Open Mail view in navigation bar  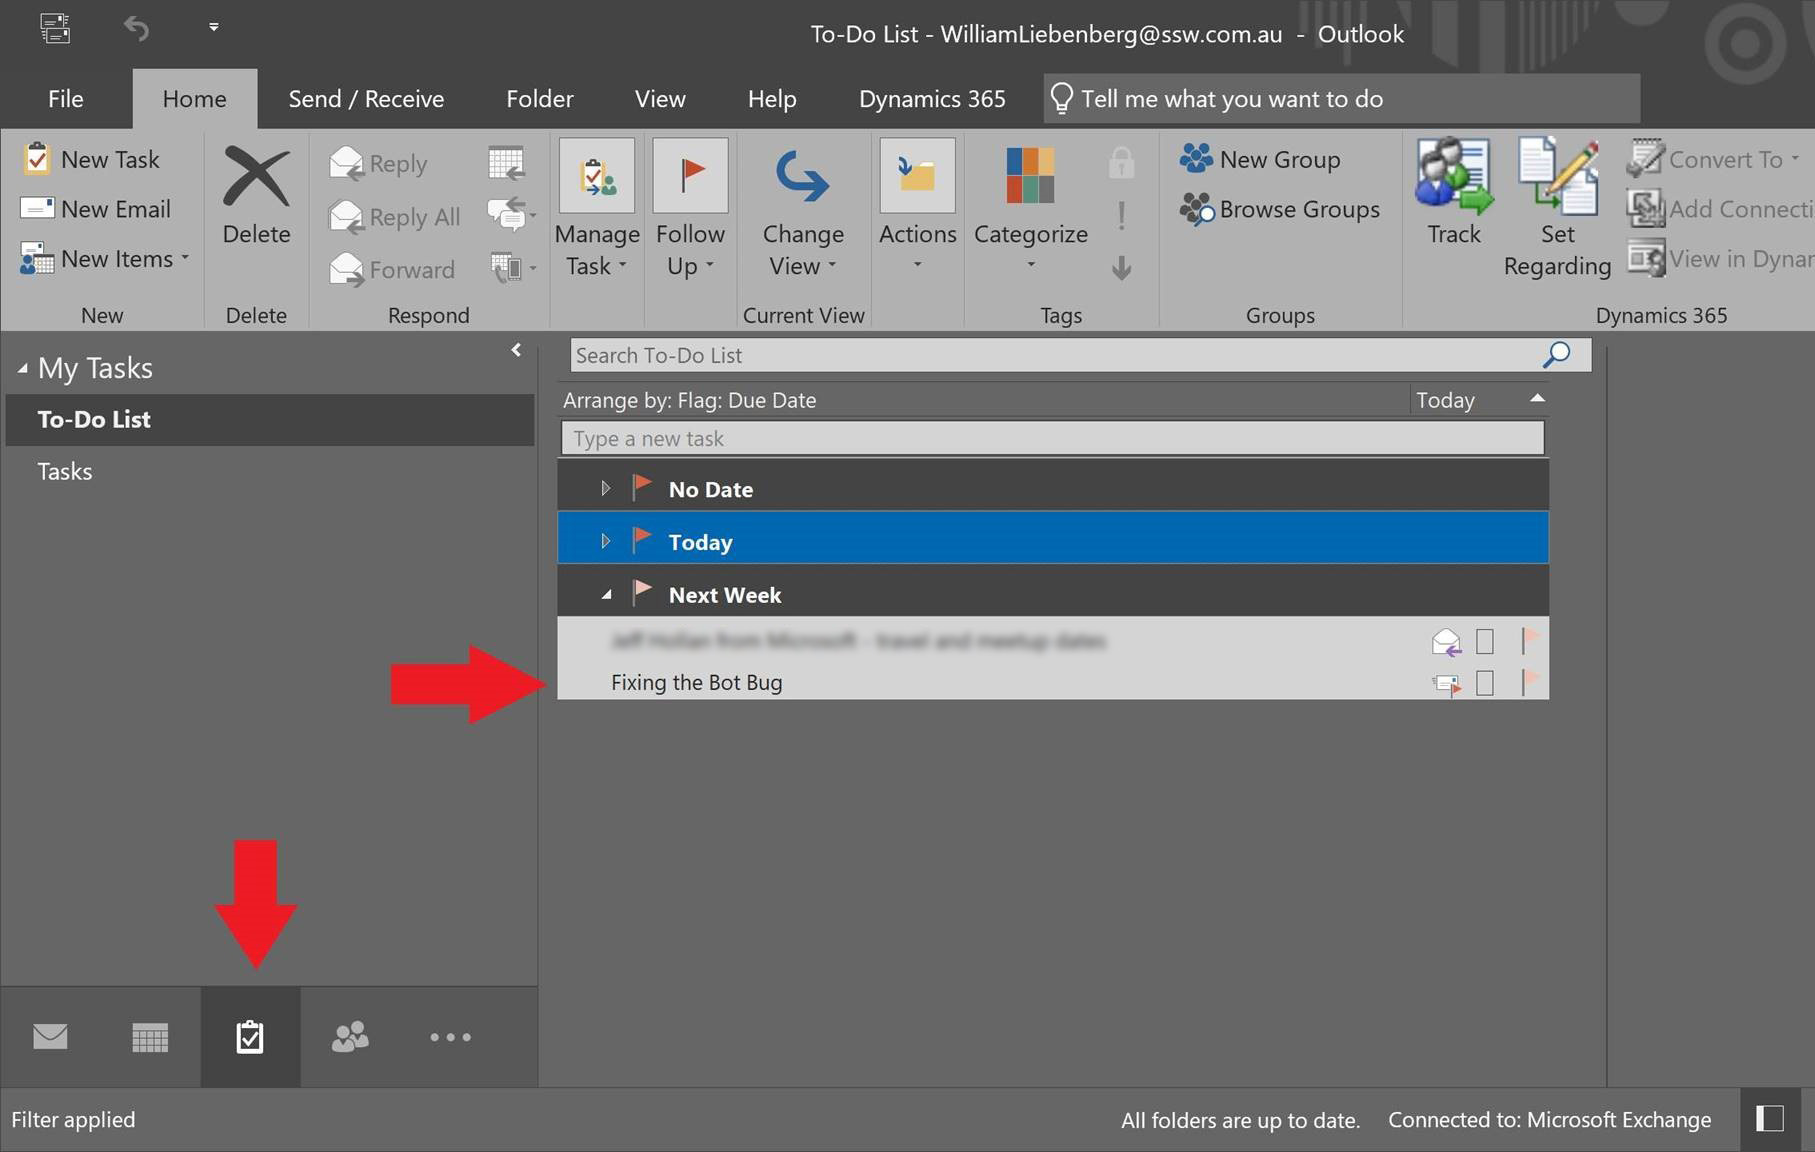pyautogui.click(x=50, y=1037)
